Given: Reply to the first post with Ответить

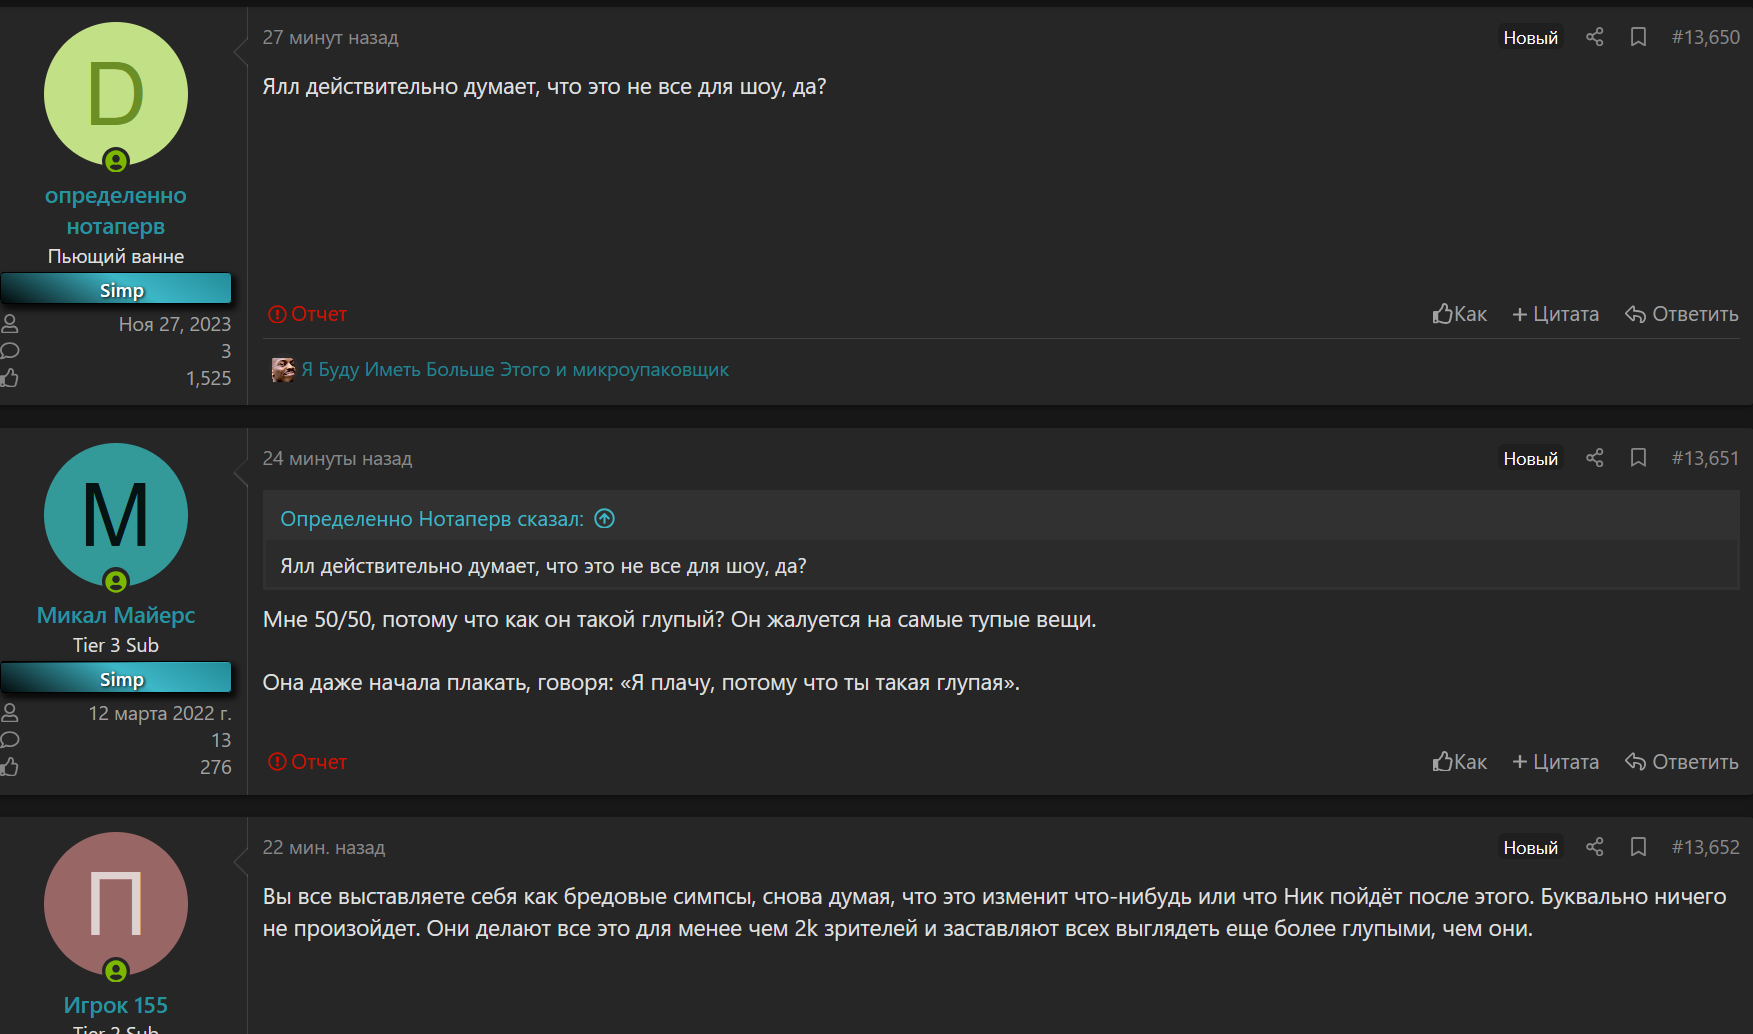Looking at the screenshot, I should 1681,314.
